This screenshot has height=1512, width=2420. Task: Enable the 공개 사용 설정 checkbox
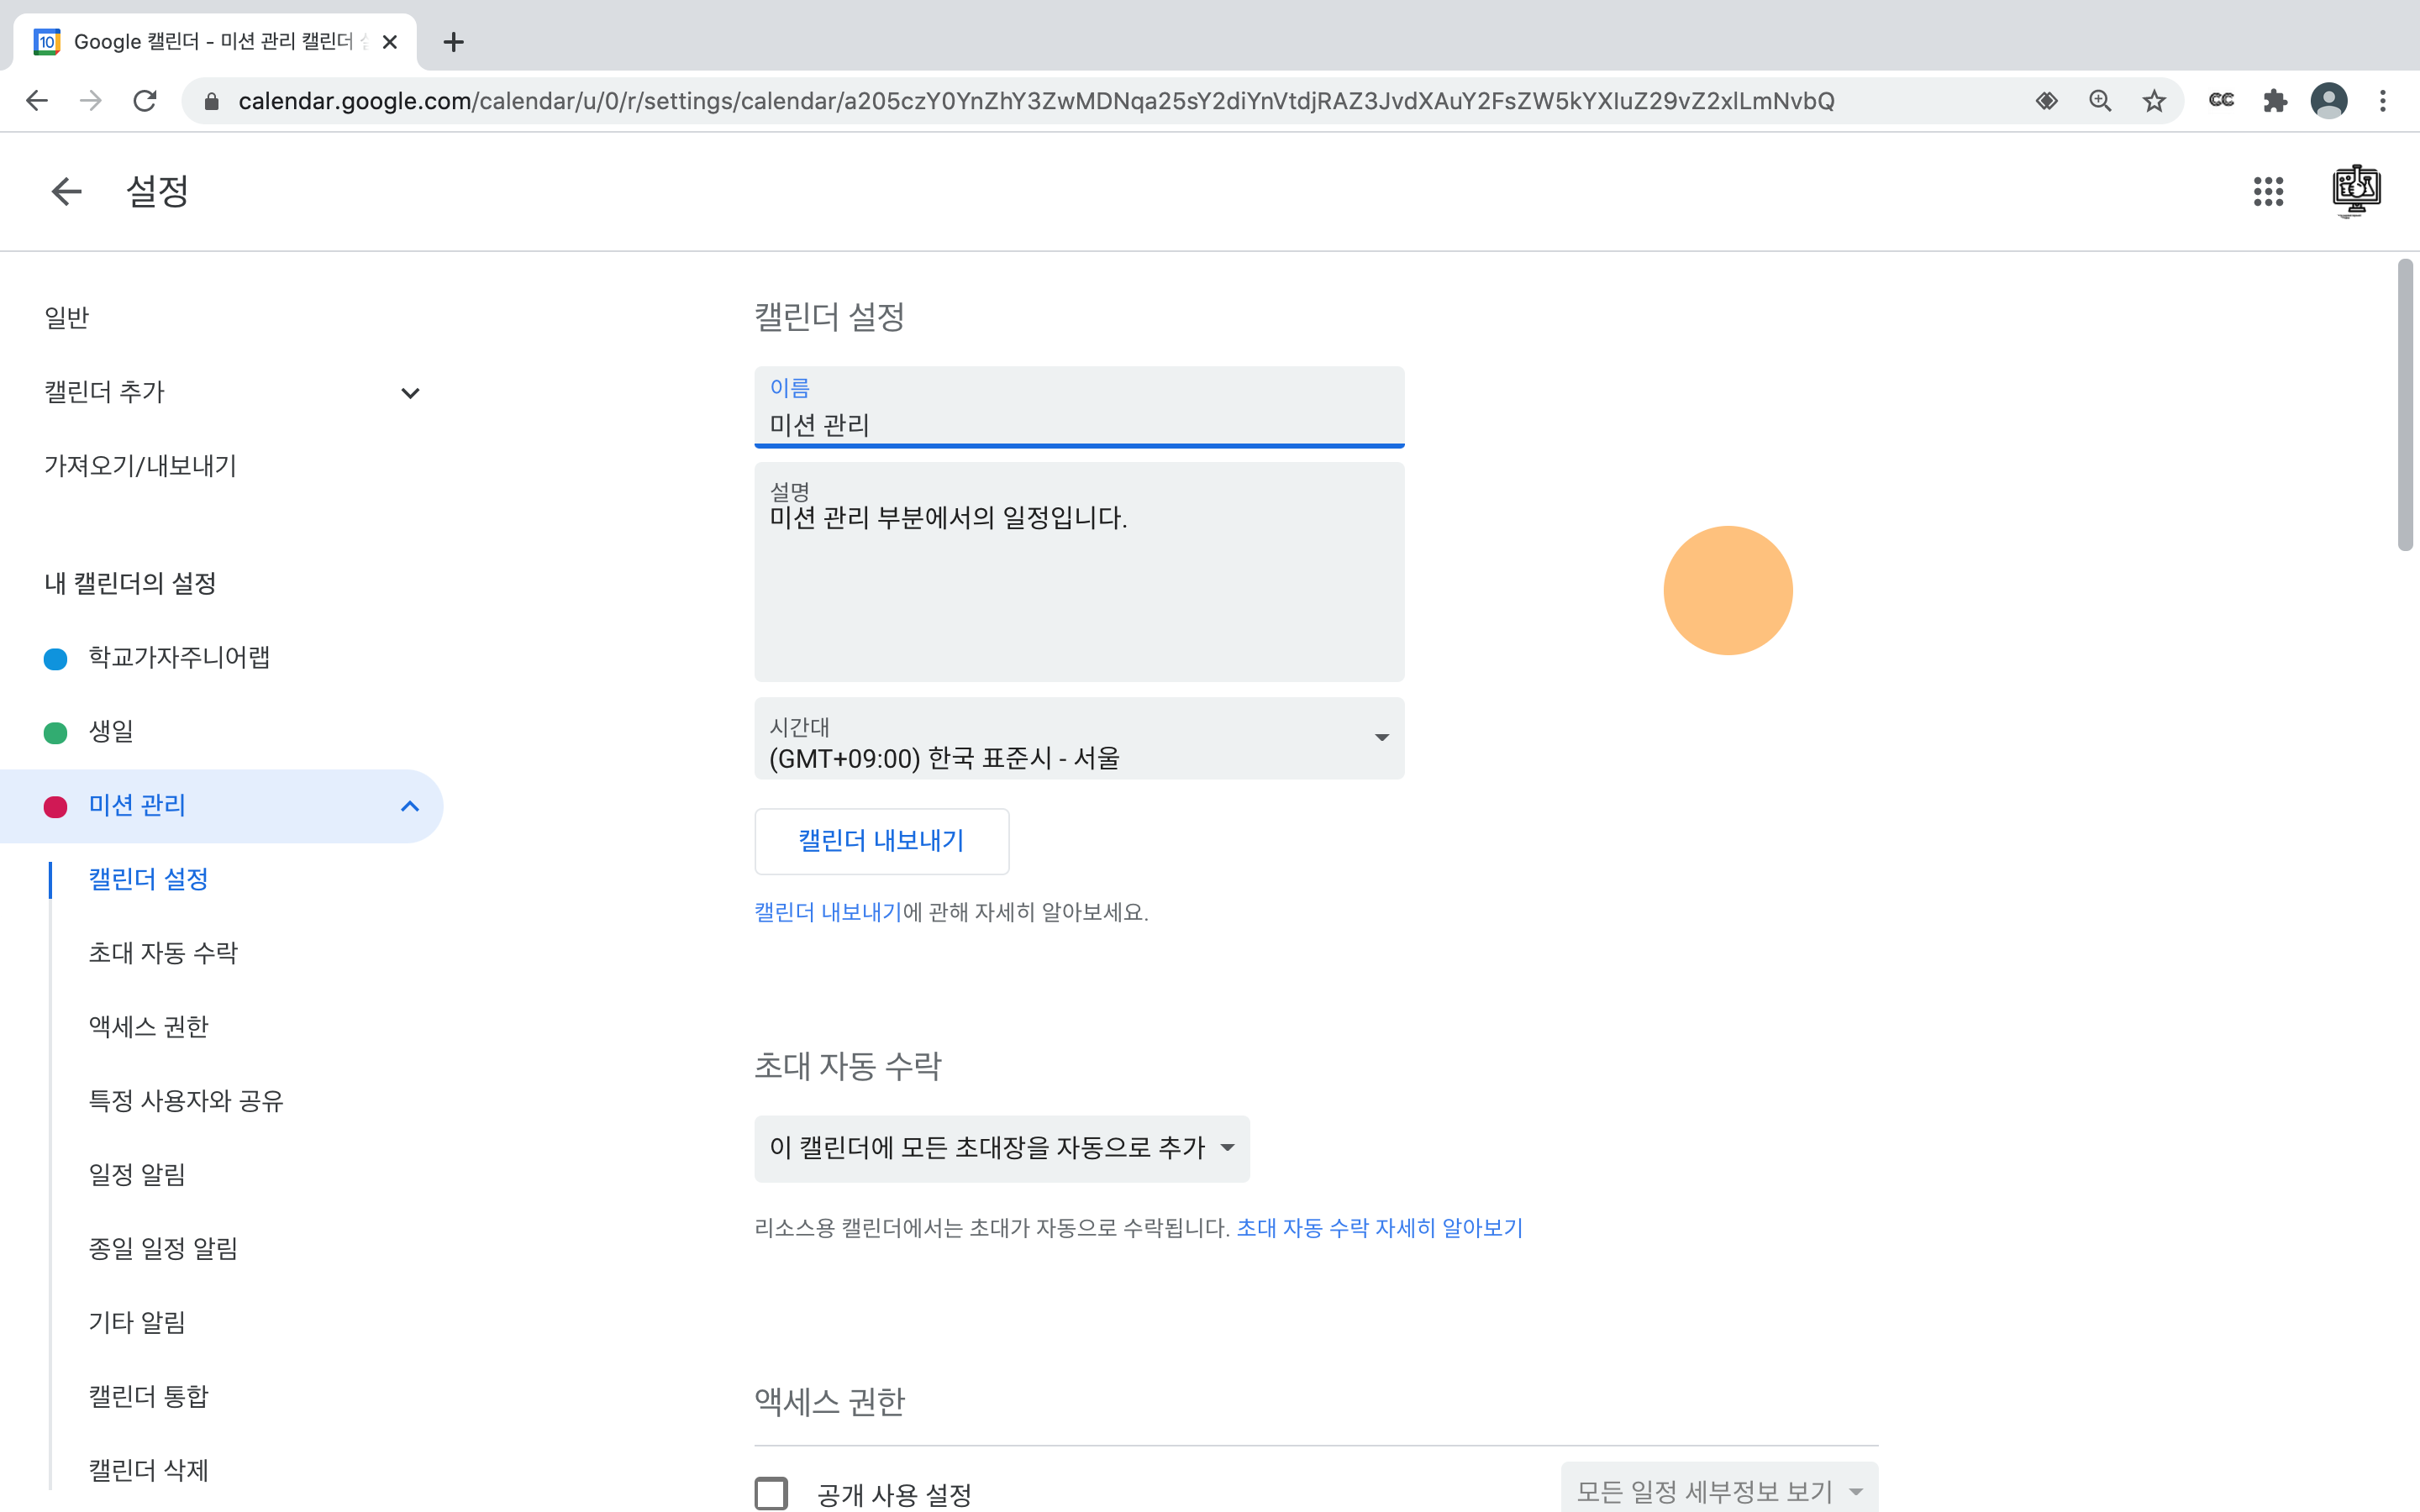771,1493
